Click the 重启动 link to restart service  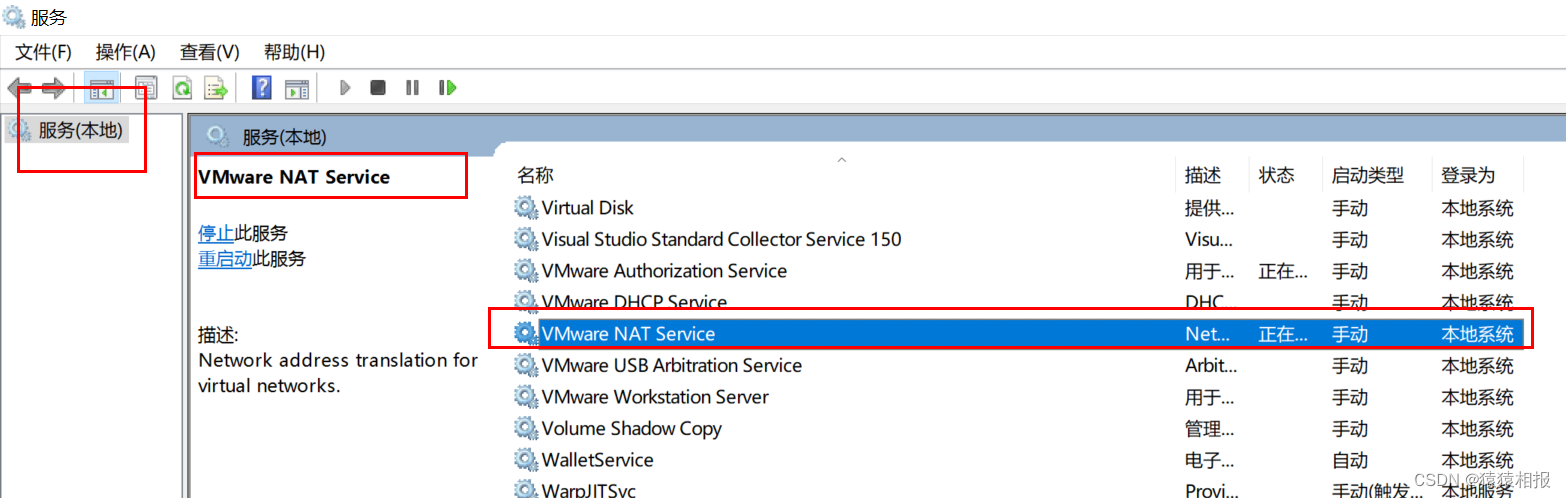pos(225,259)
